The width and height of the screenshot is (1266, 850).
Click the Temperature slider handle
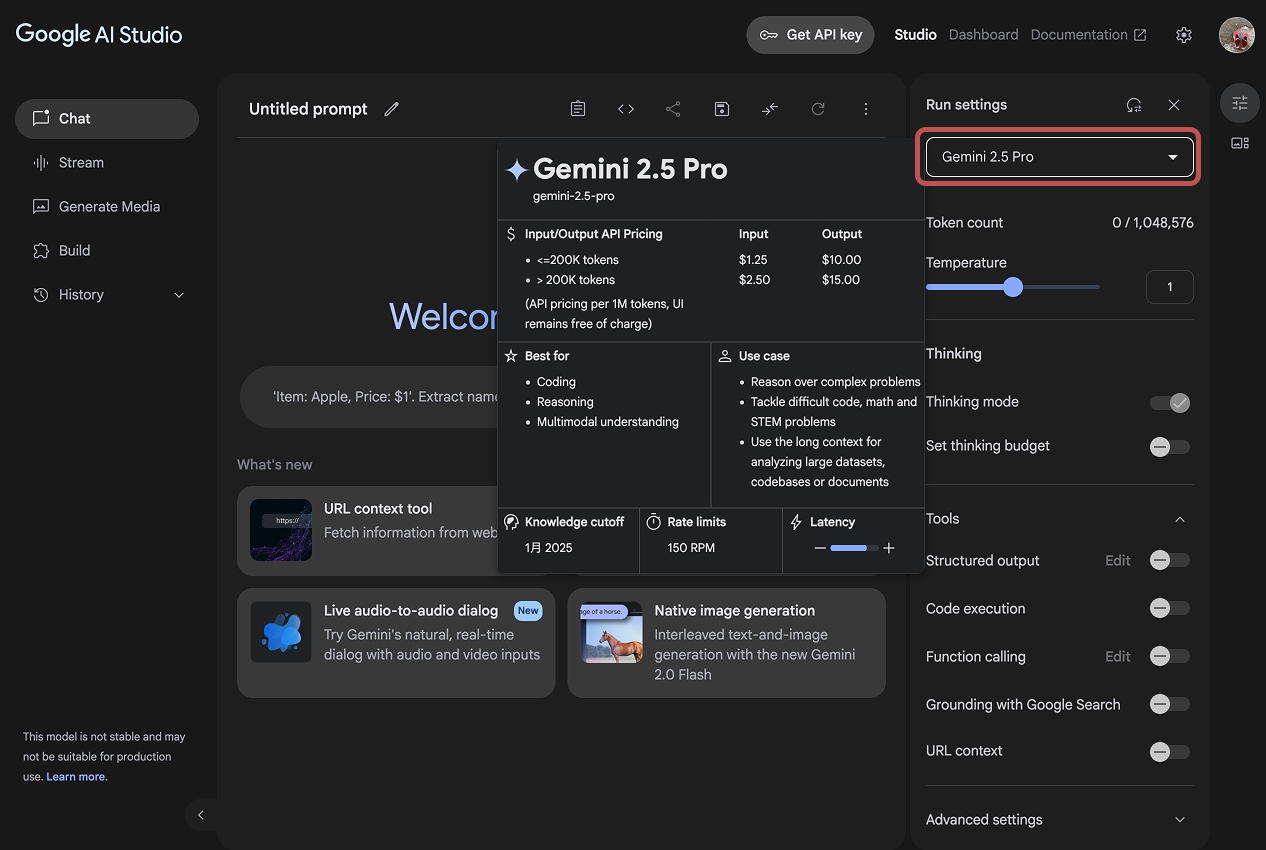pyautogui.click(x=1013, y=287)
